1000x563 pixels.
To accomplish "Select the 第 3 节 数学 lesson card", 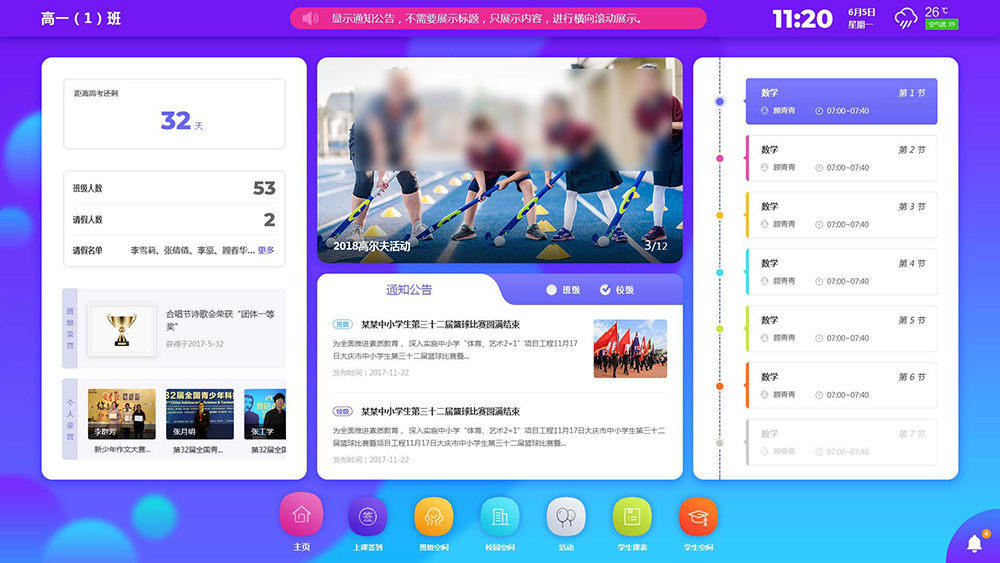I will pyautogui.click(x=841, y=215).
